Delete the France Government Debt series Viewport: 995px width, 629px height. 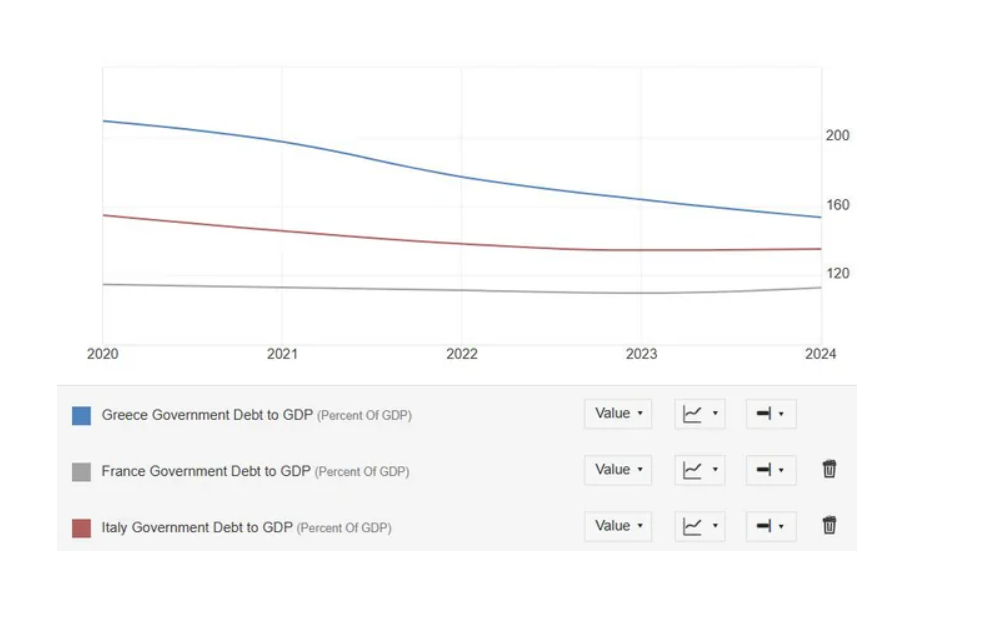[x=829, y=469]
